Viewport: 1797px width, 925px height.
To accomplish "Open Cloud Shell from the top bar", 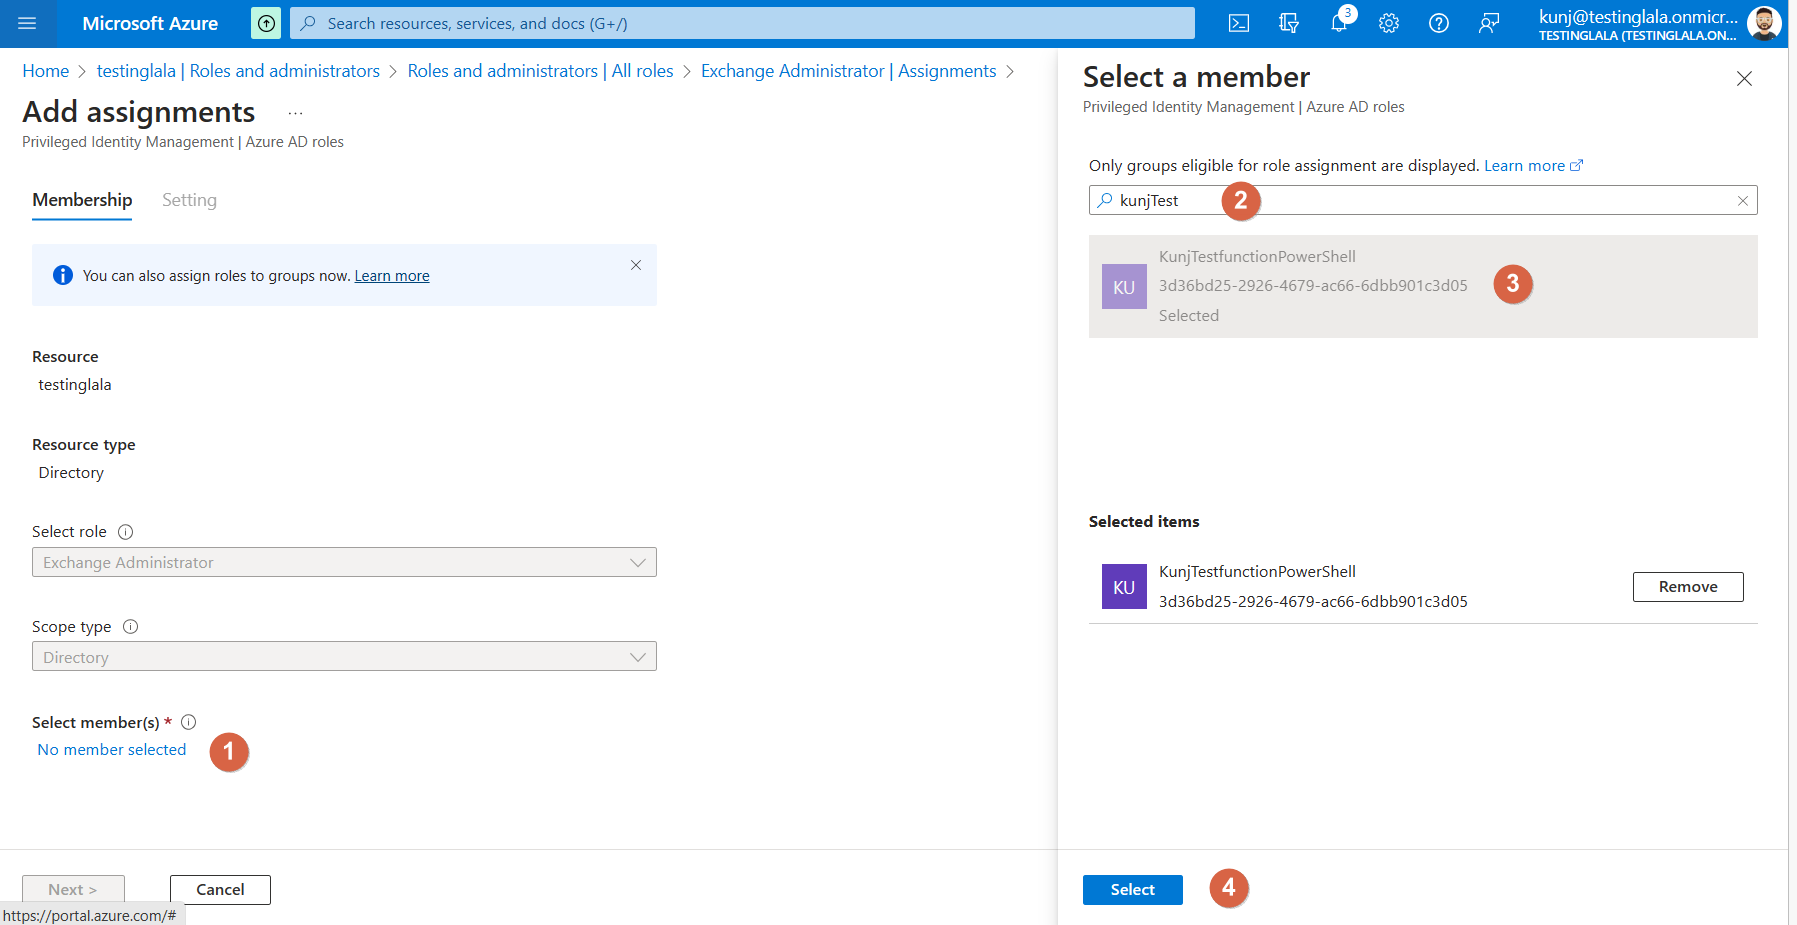I will 1238,23.
